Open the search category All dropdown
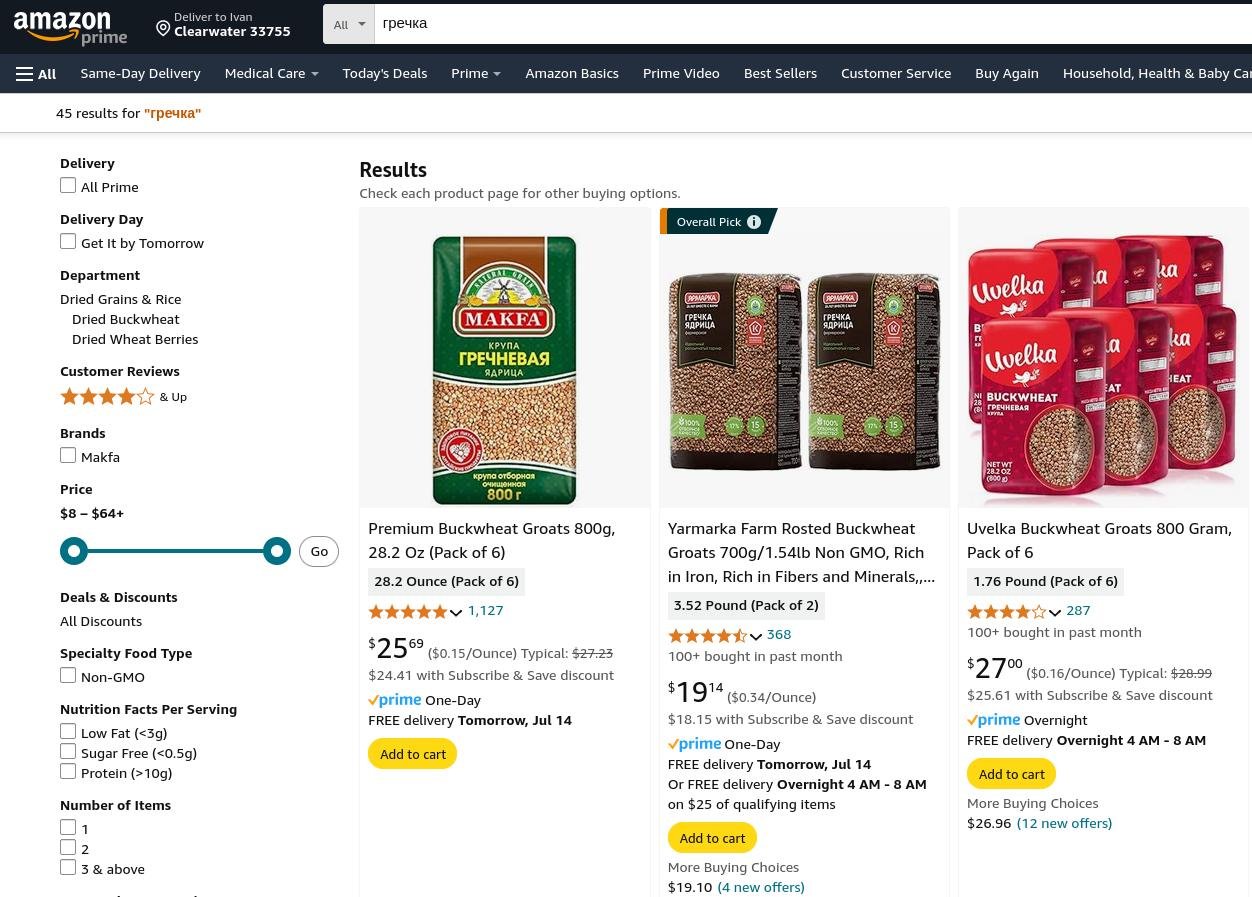This screenshot has width=1252, height=897. coord(349,24)
